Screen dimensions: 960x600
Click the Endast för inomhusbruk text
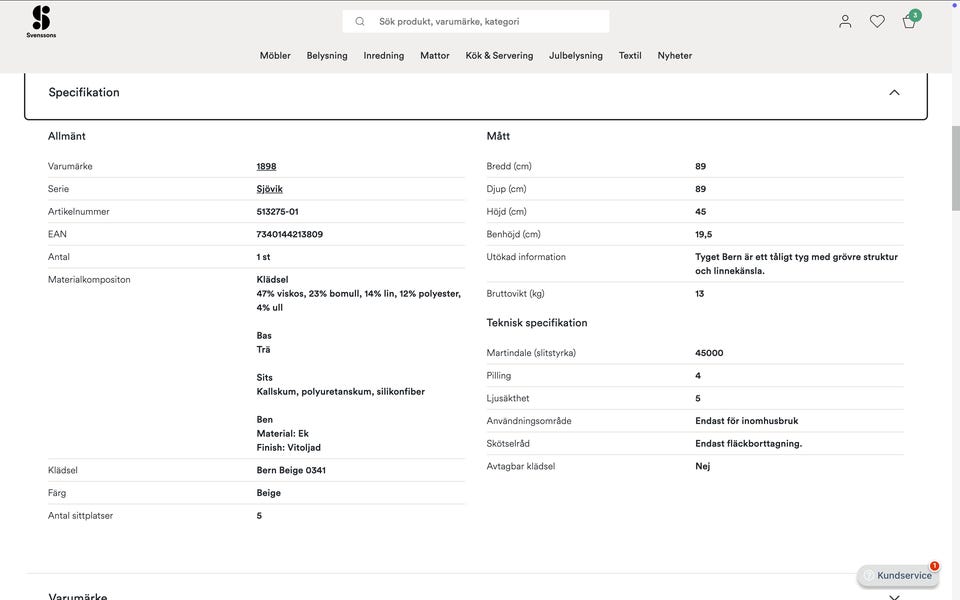pyautogui.click(x=746, y=421)
